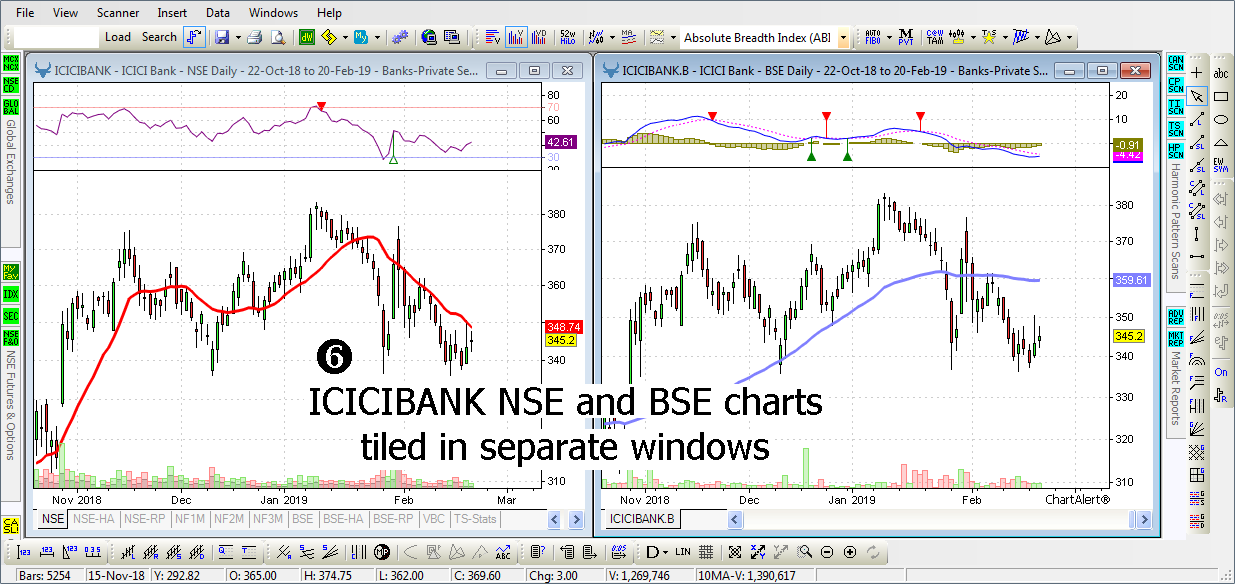Screen dimensions: 1235x584
Task: Click the symbol input field
Action: pyautogui.click(x=56, y=37)
